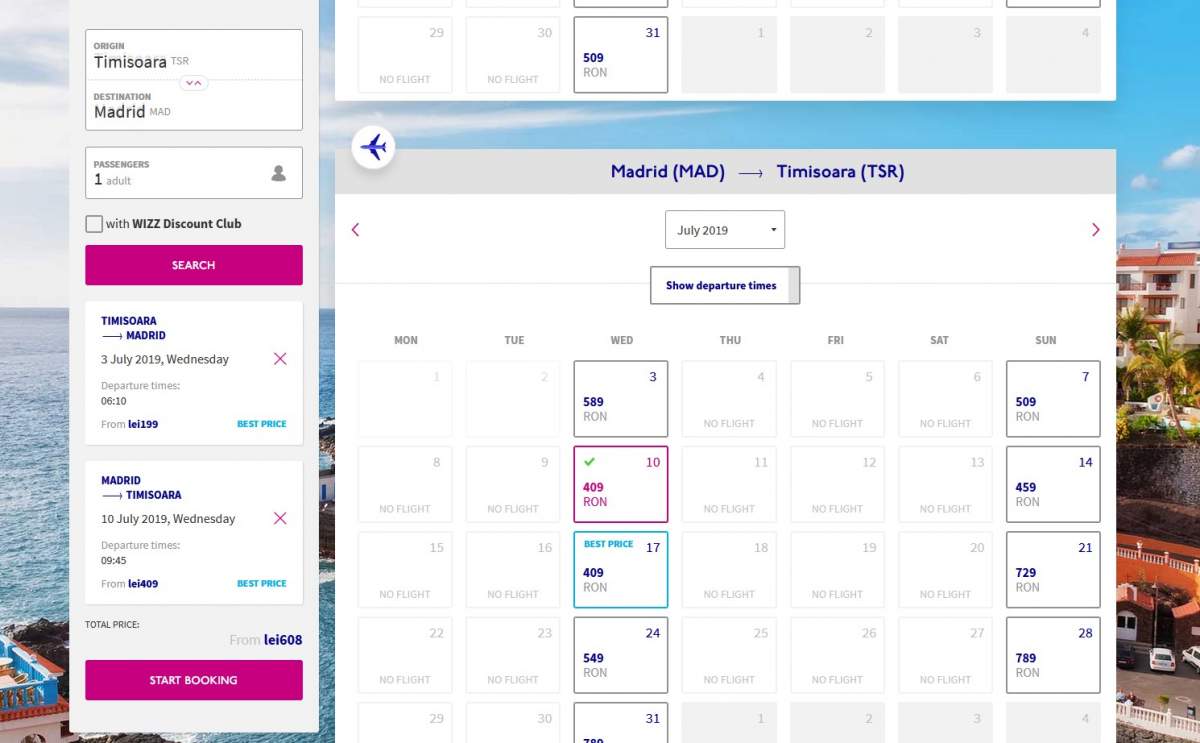Open the Passengers selector

[x=193, y=173]
